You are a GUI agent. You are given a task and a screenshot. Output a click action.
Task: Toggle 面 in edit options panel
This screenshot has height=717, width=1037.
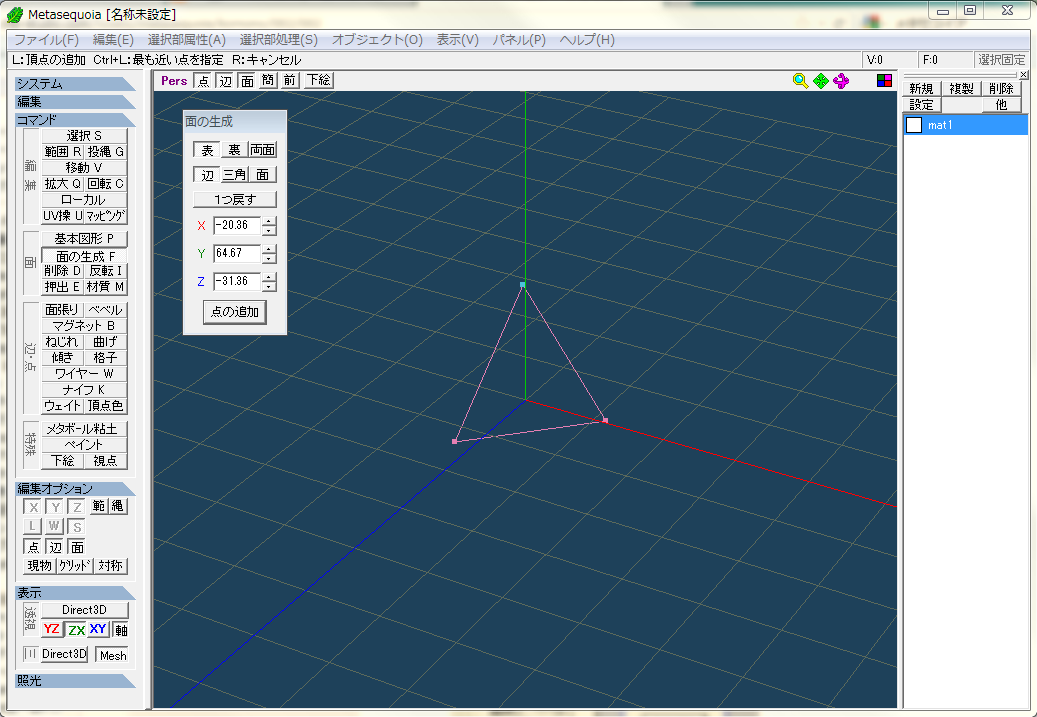pyautogui.click(x=77, y=547)
